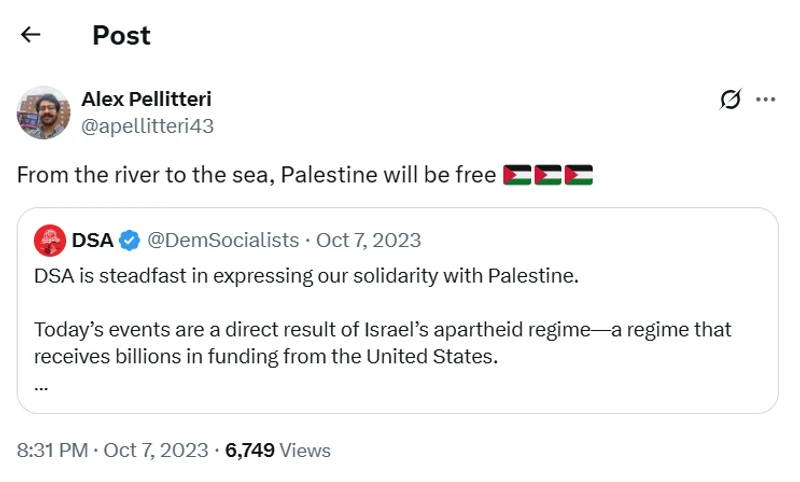Click the blue verified badge next to DSA
The image size is (800, 482).
tap(129, 240)
